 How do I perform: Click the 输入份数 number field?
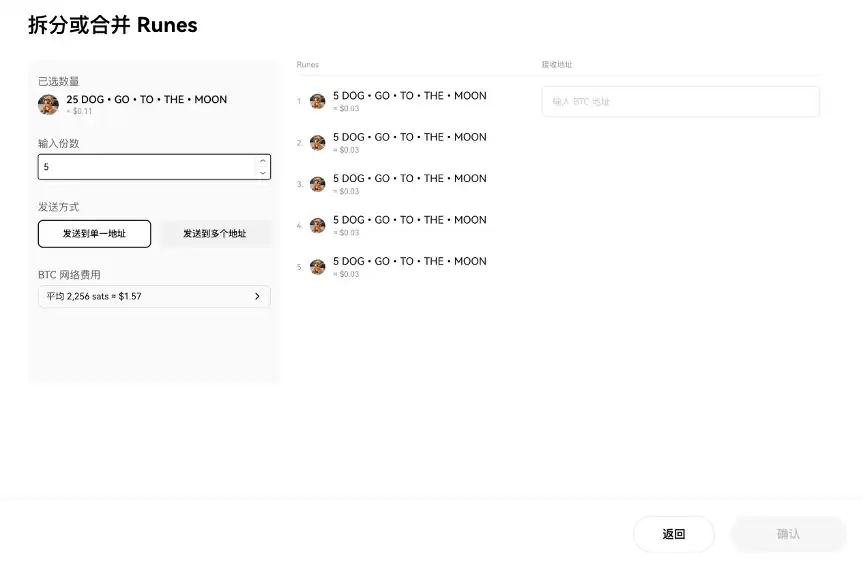pos(145,167)
